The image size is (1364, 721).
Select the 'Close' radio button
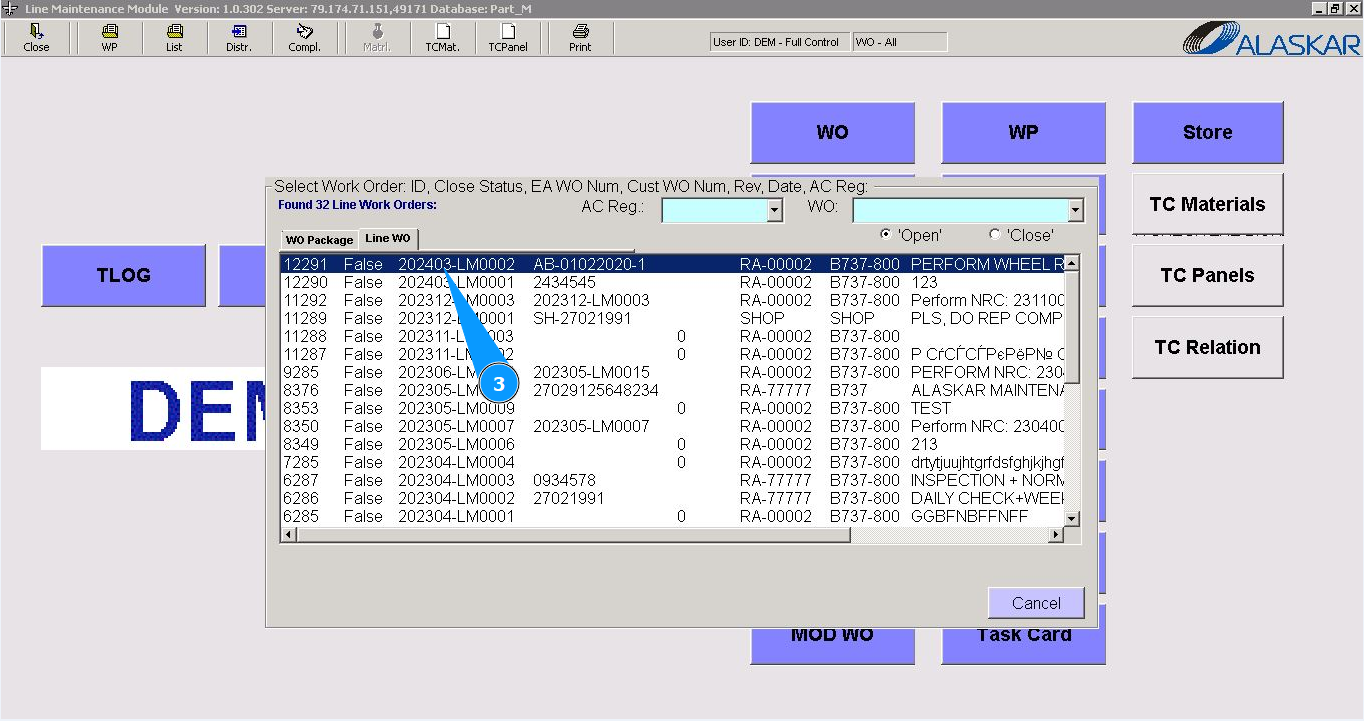tap(995, 234)
